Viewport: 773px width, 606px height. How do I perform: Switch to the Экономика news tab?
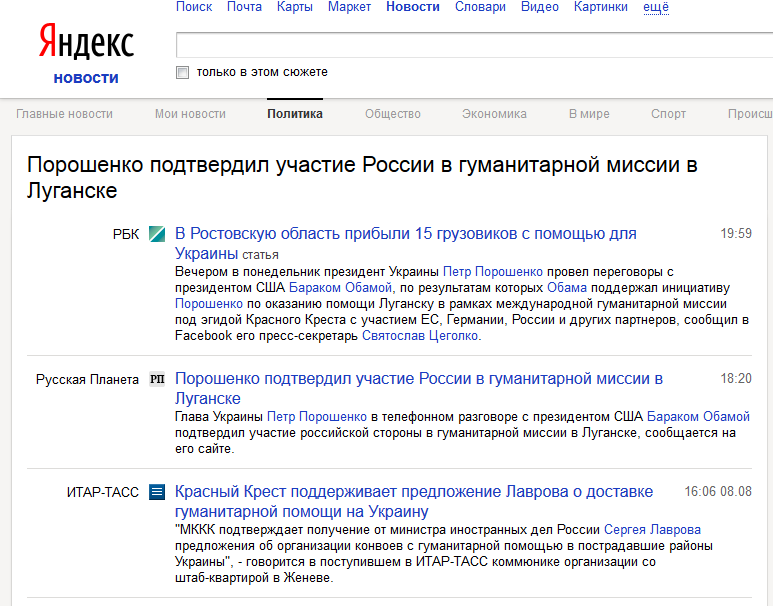pos(494,114)
